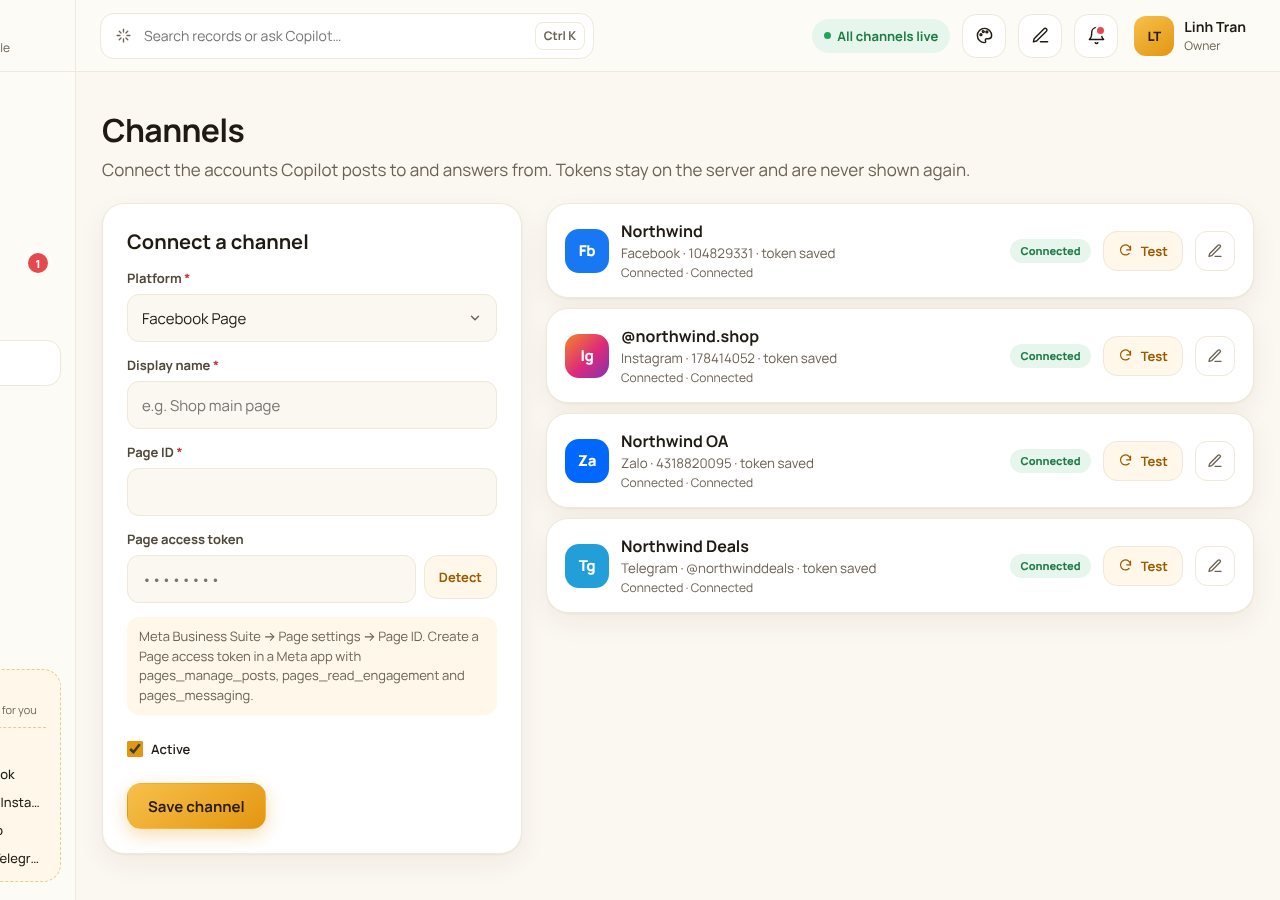Click the Northwind Deals channel title
Viewport: 1280px width, 900px height.
point(685,546)
